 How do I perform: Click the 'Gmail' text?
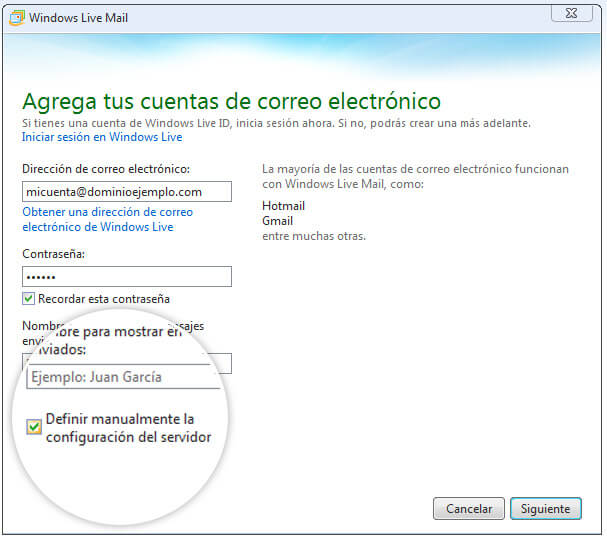278,221
